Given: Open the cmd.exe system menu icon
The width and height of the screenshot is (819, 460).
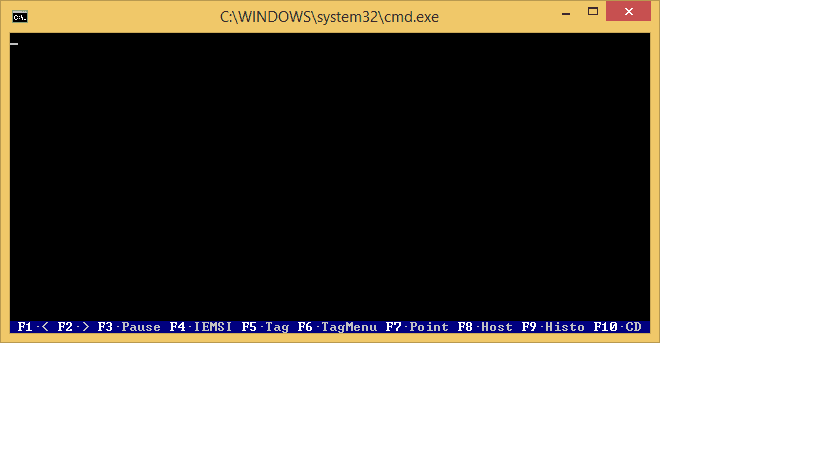Looking at the screenshot, I should pyautogui.click(x=20, y=17).
